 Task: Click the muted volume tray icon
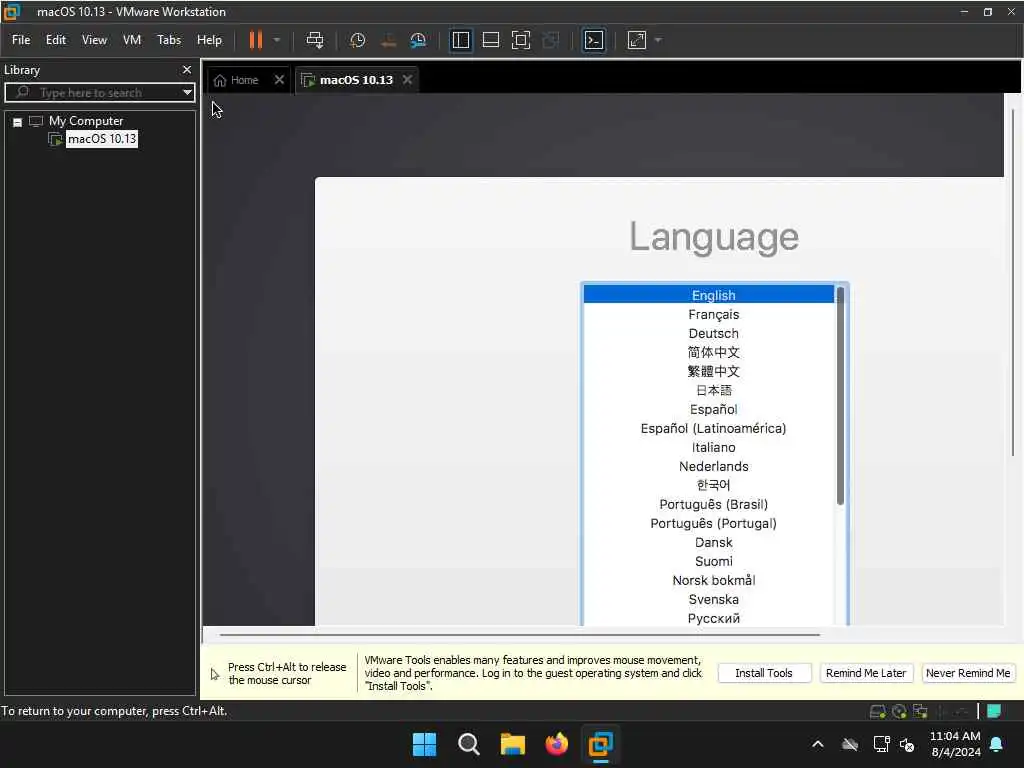tap(906, 744)
